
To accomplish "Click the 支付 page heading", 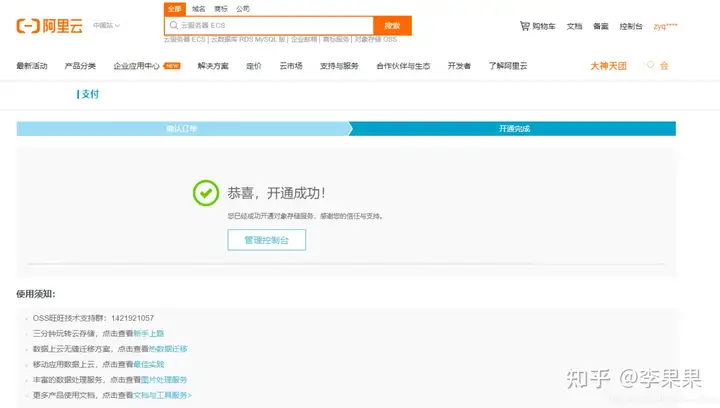I will point(90,94).
